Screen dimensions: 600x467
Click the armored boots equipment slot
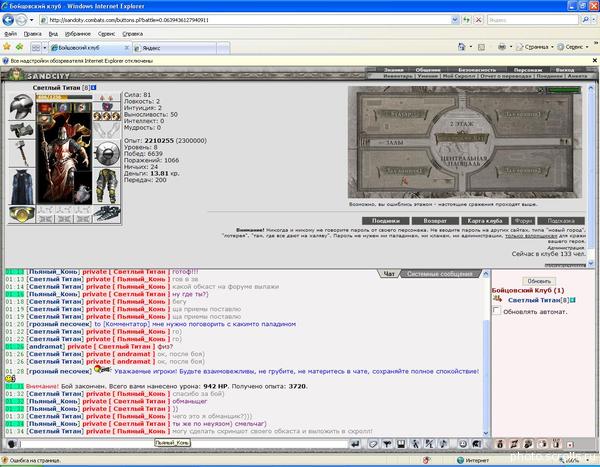[108, 213]
